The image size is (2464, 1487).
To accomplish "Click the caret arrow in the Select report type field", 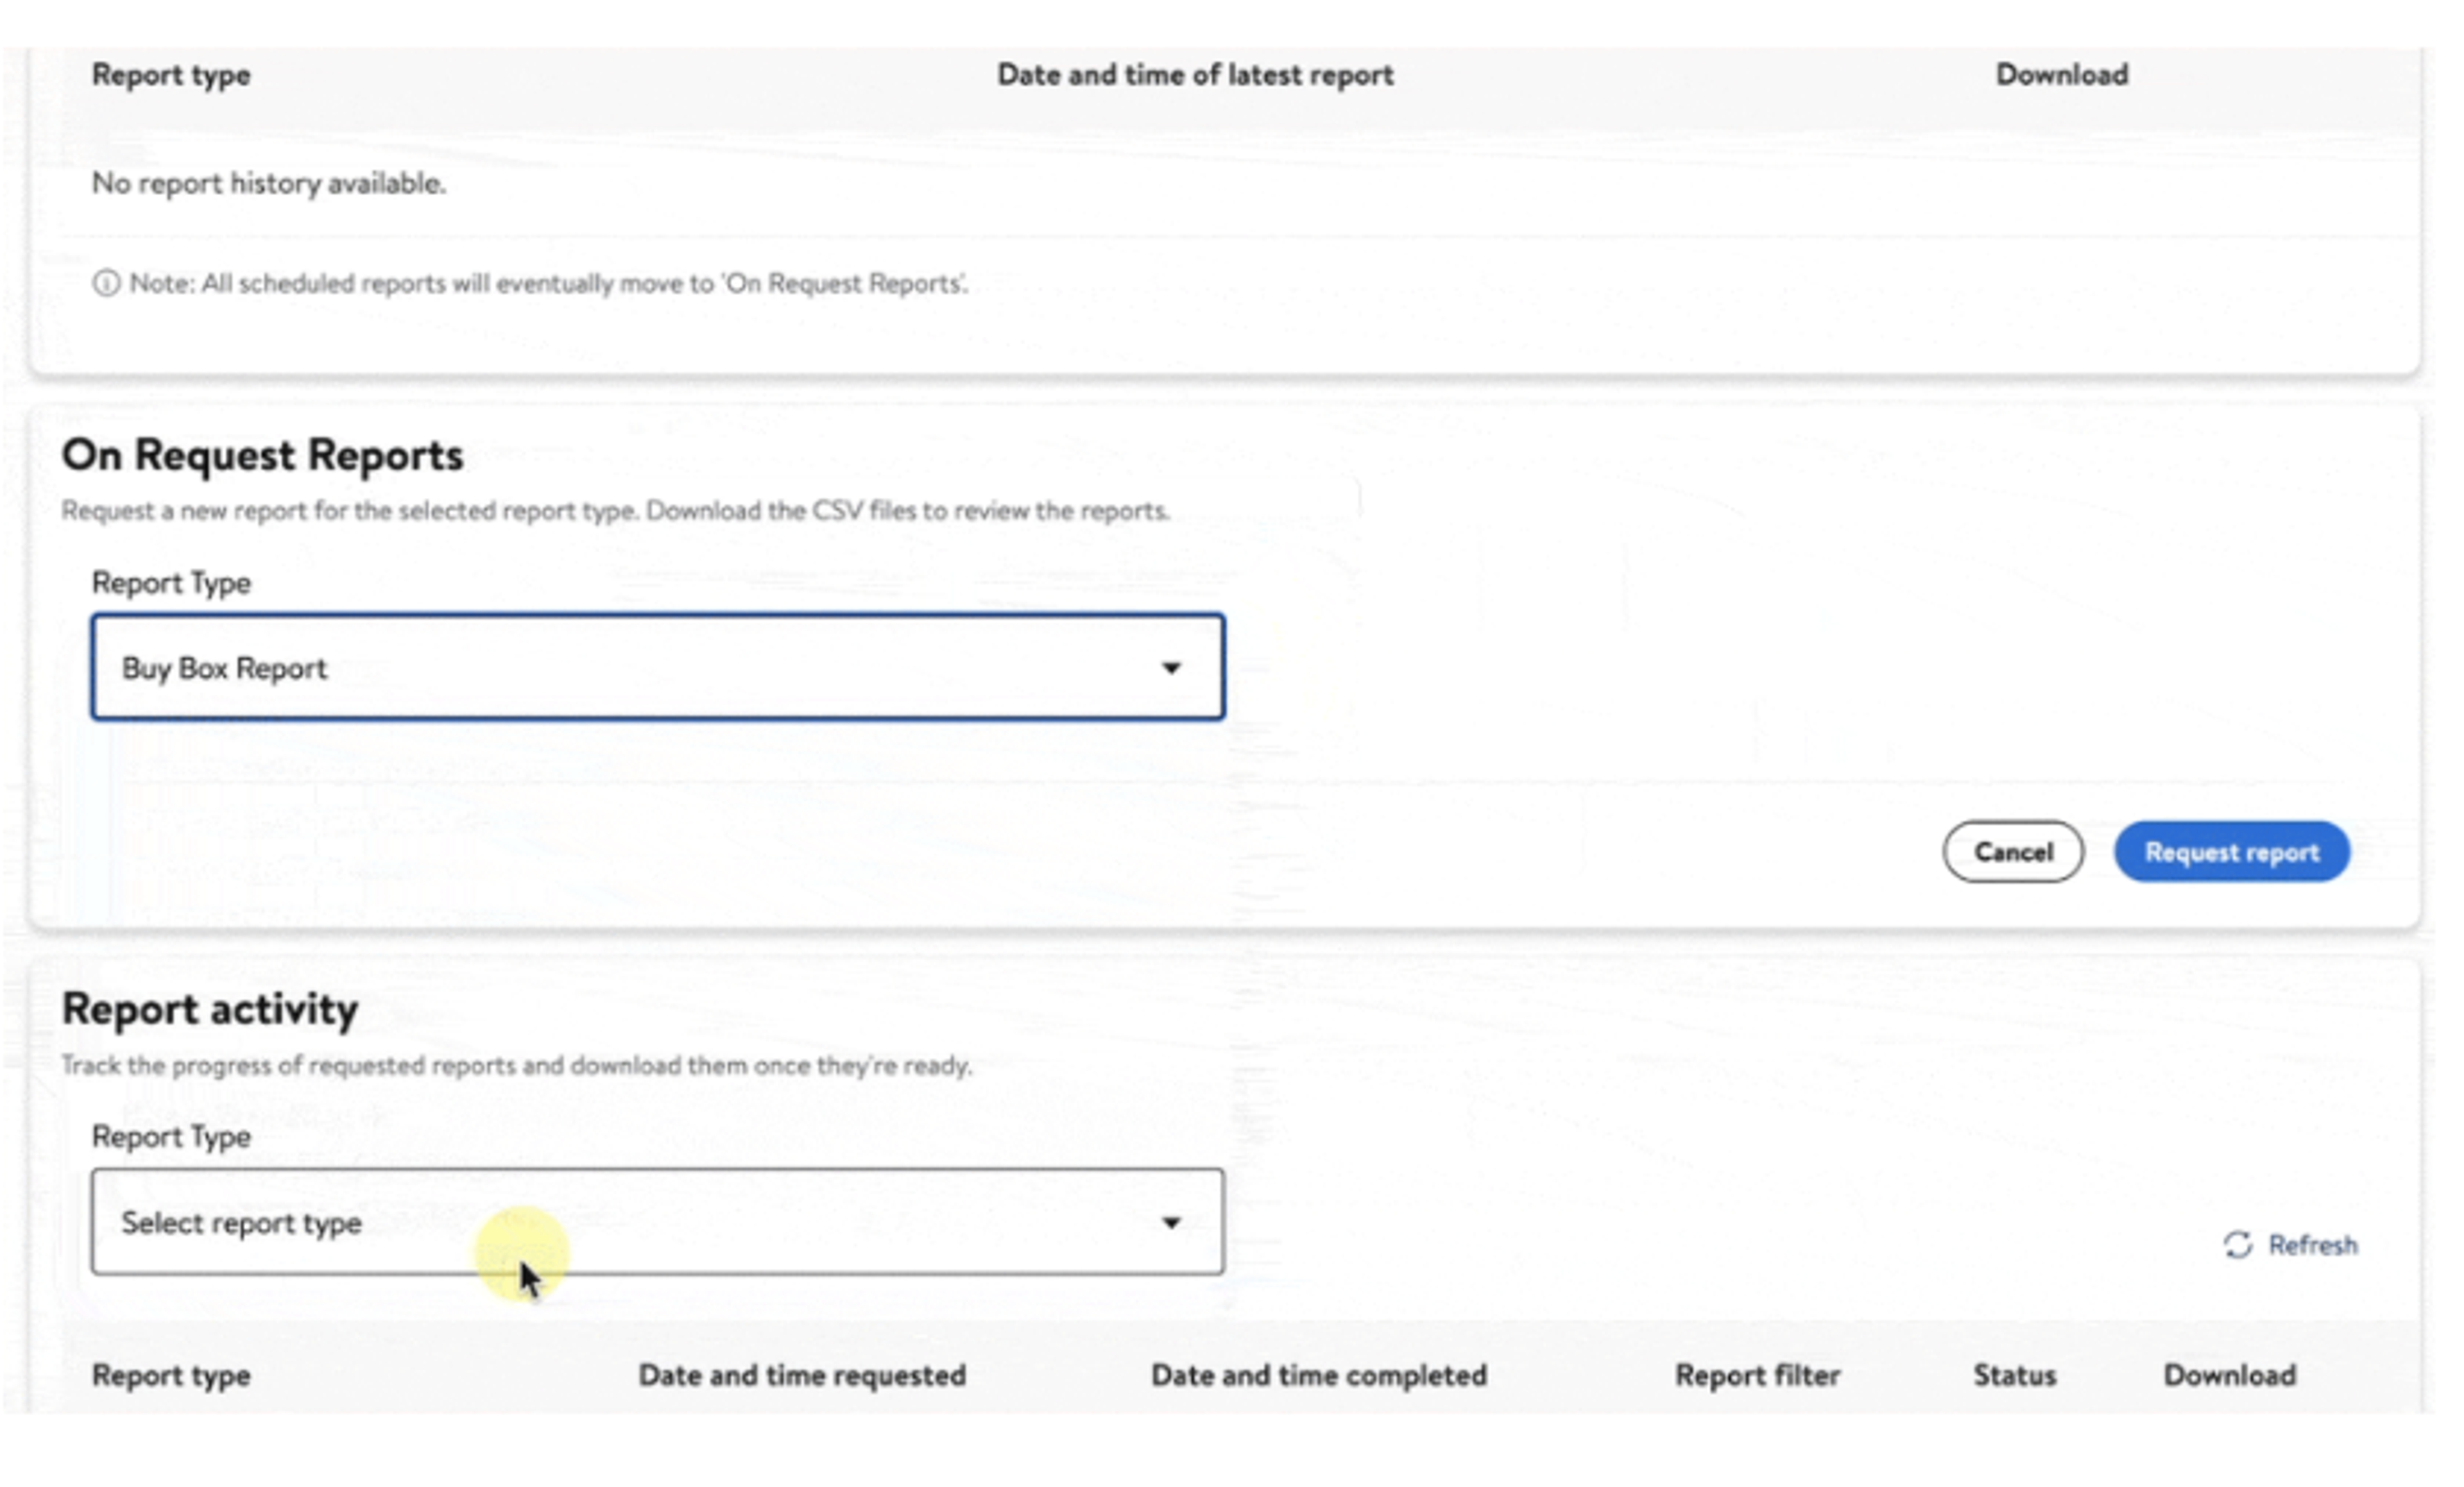I will coord(1171,1222).
